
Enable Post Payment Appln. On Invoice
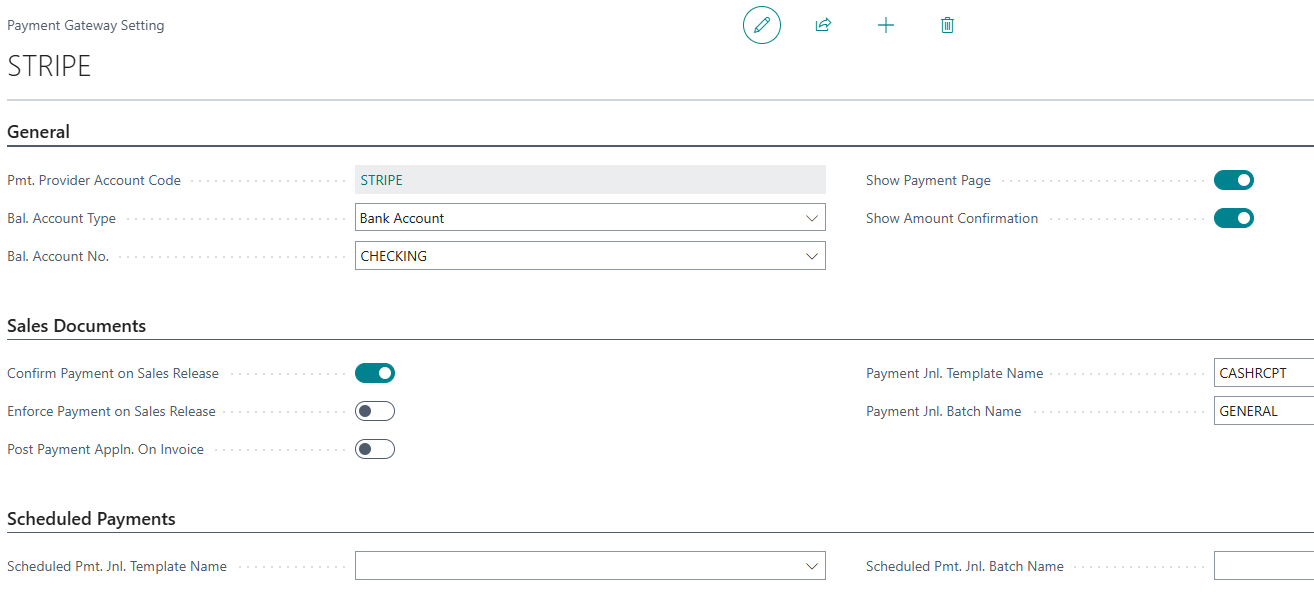pos(375,449)
